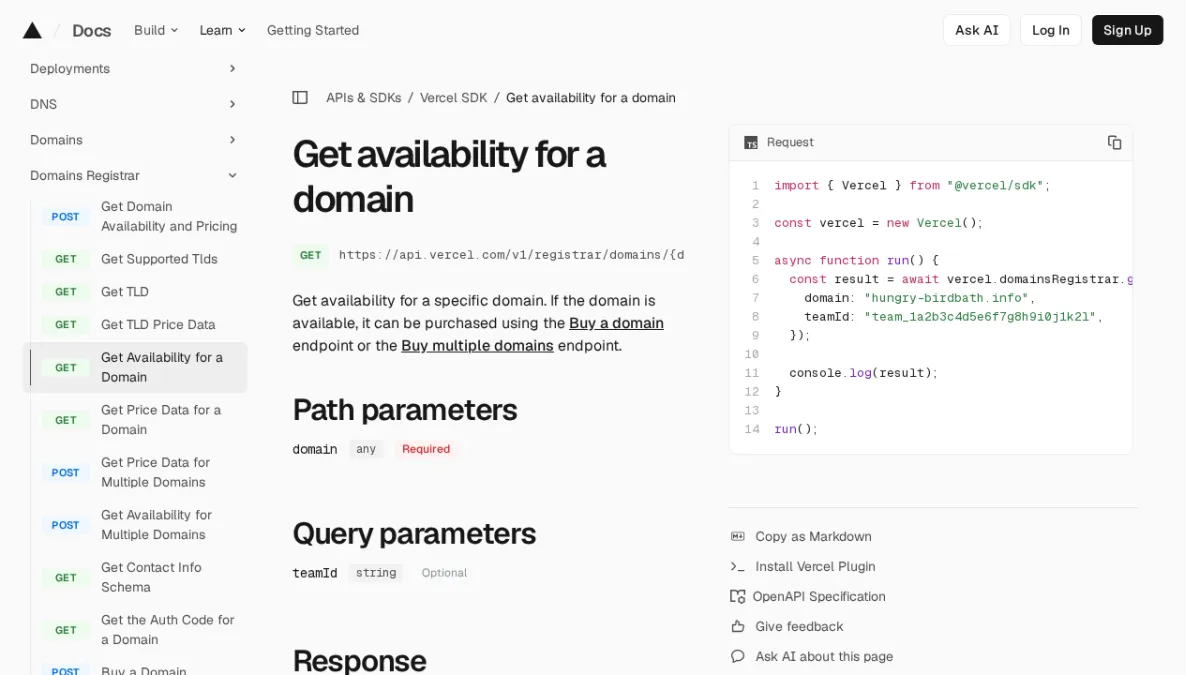Click the red Required tag
The image size is (1200, 675).
[x=426, y=450]
